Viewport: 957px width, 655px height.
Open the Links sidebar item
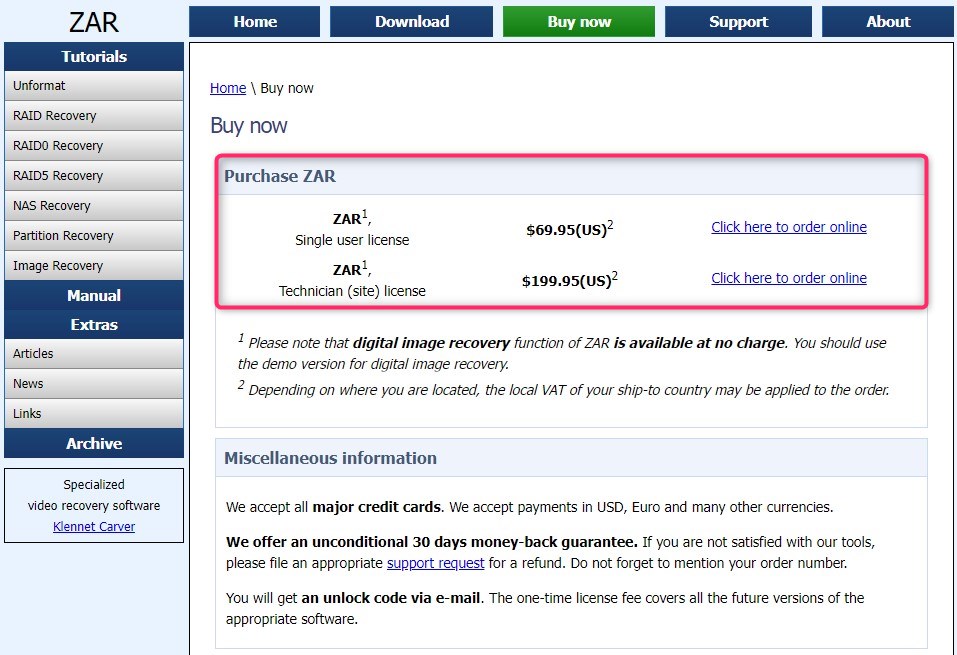[94, 413]
